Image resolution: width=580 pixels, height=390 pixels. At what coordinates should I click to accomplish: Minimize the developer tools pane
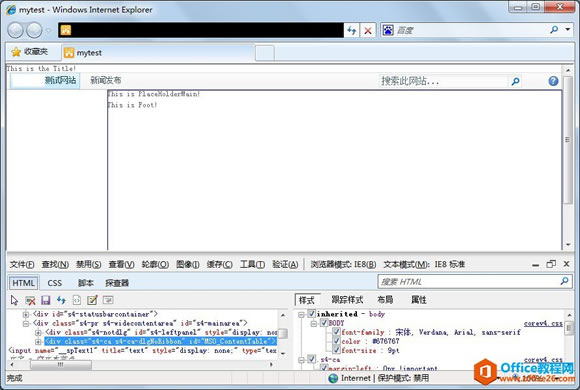coord(535,265)
